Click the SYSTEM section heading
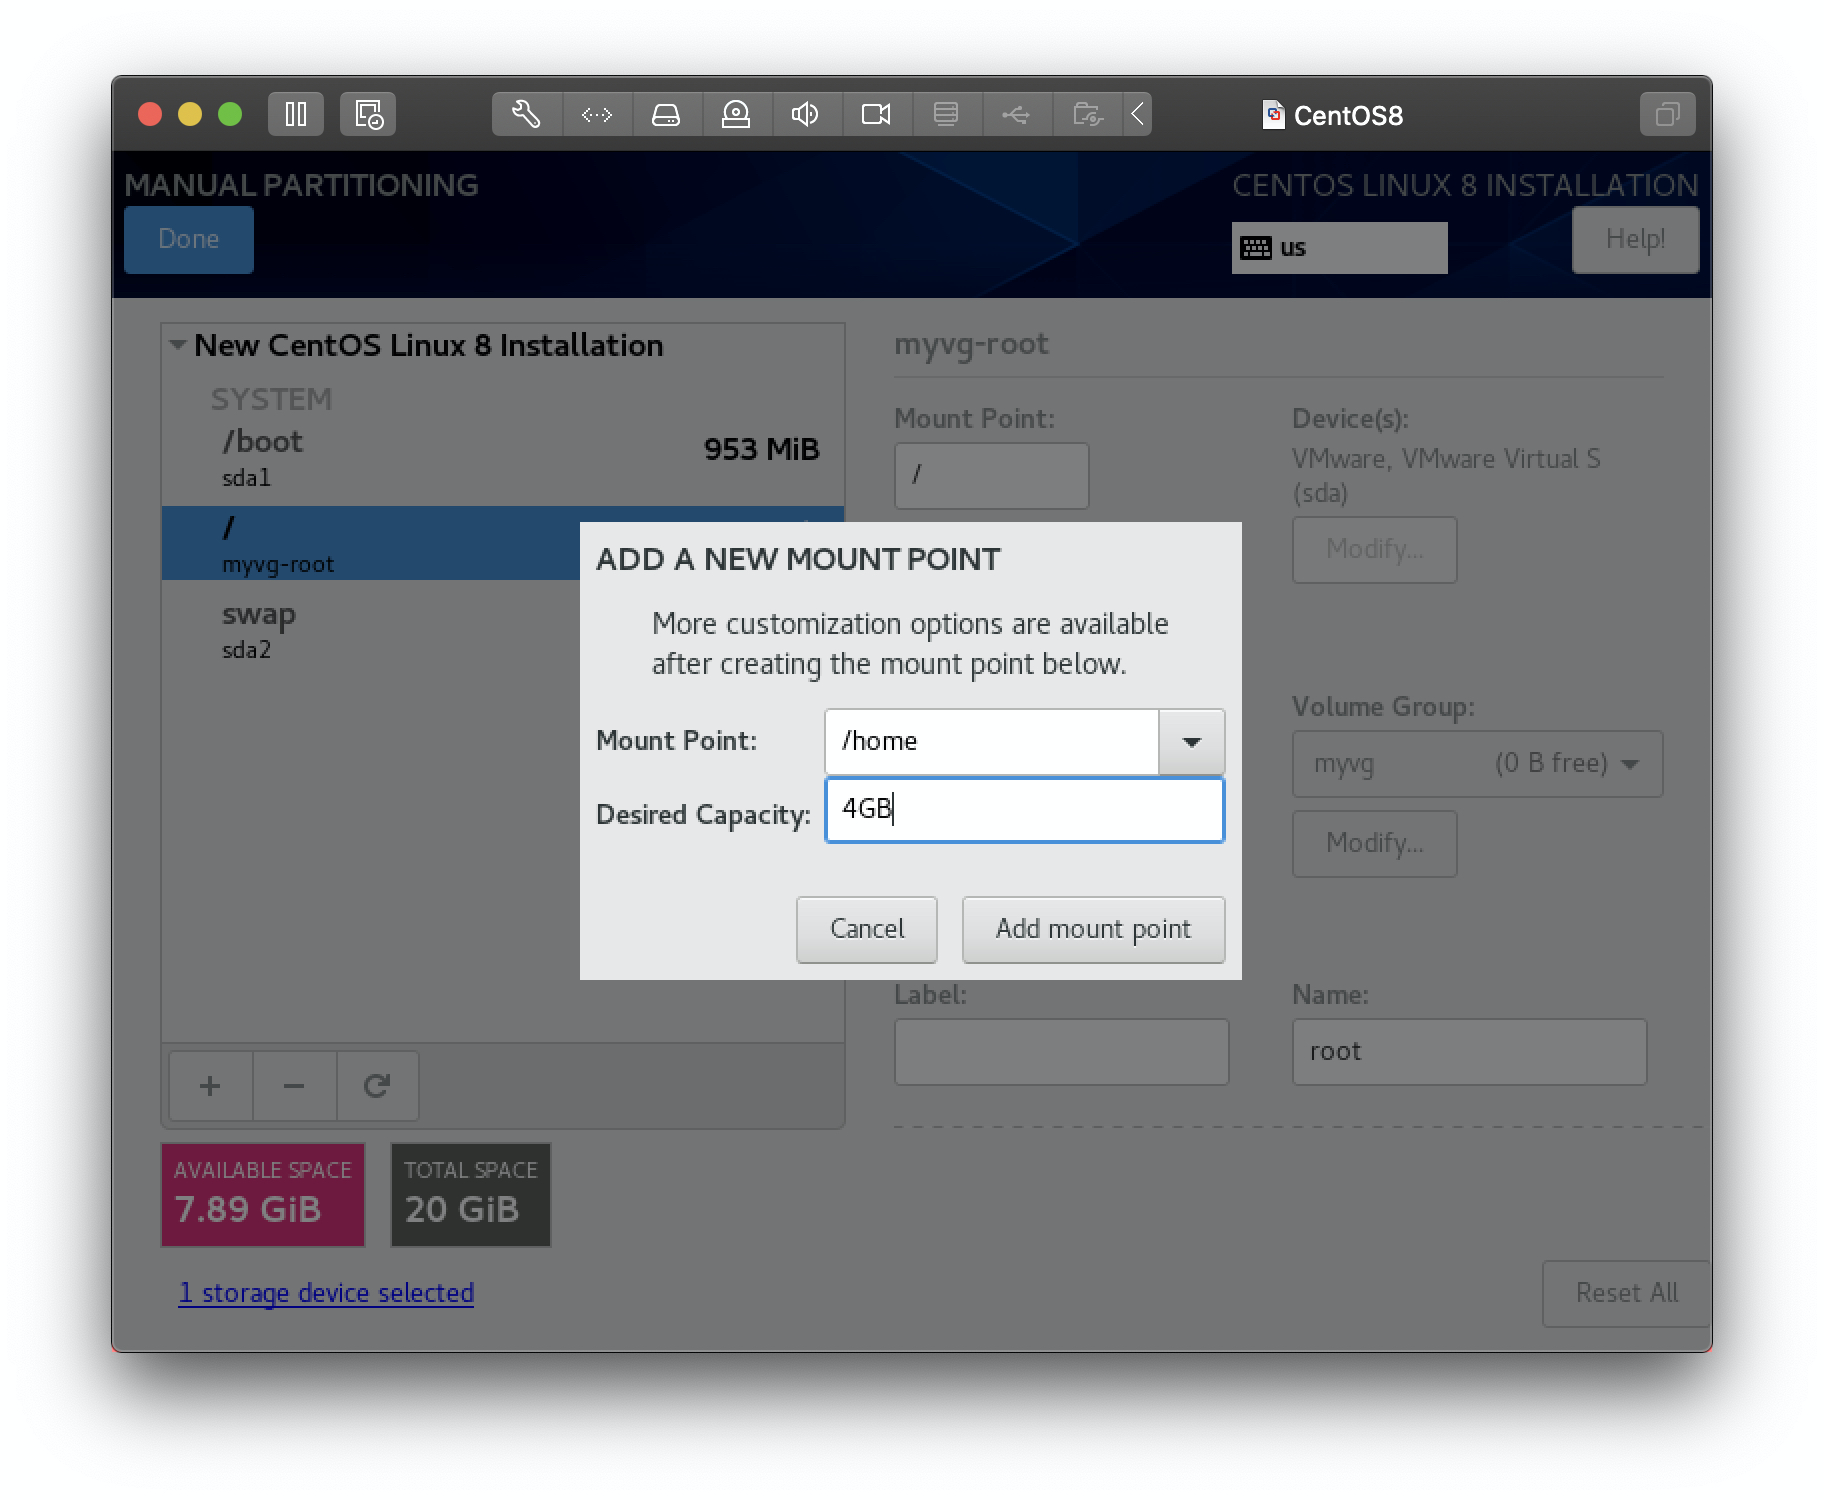 [271, 399]
